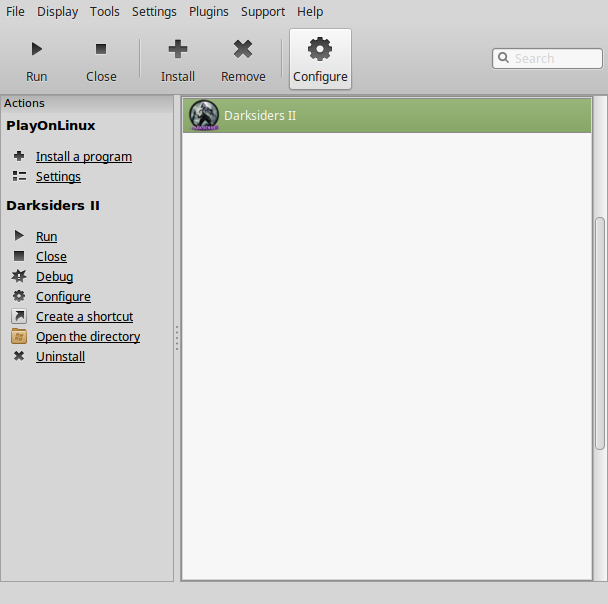Click the magnifier icon in the Search box
Viewport: 608px width, 604px height.
503,58
